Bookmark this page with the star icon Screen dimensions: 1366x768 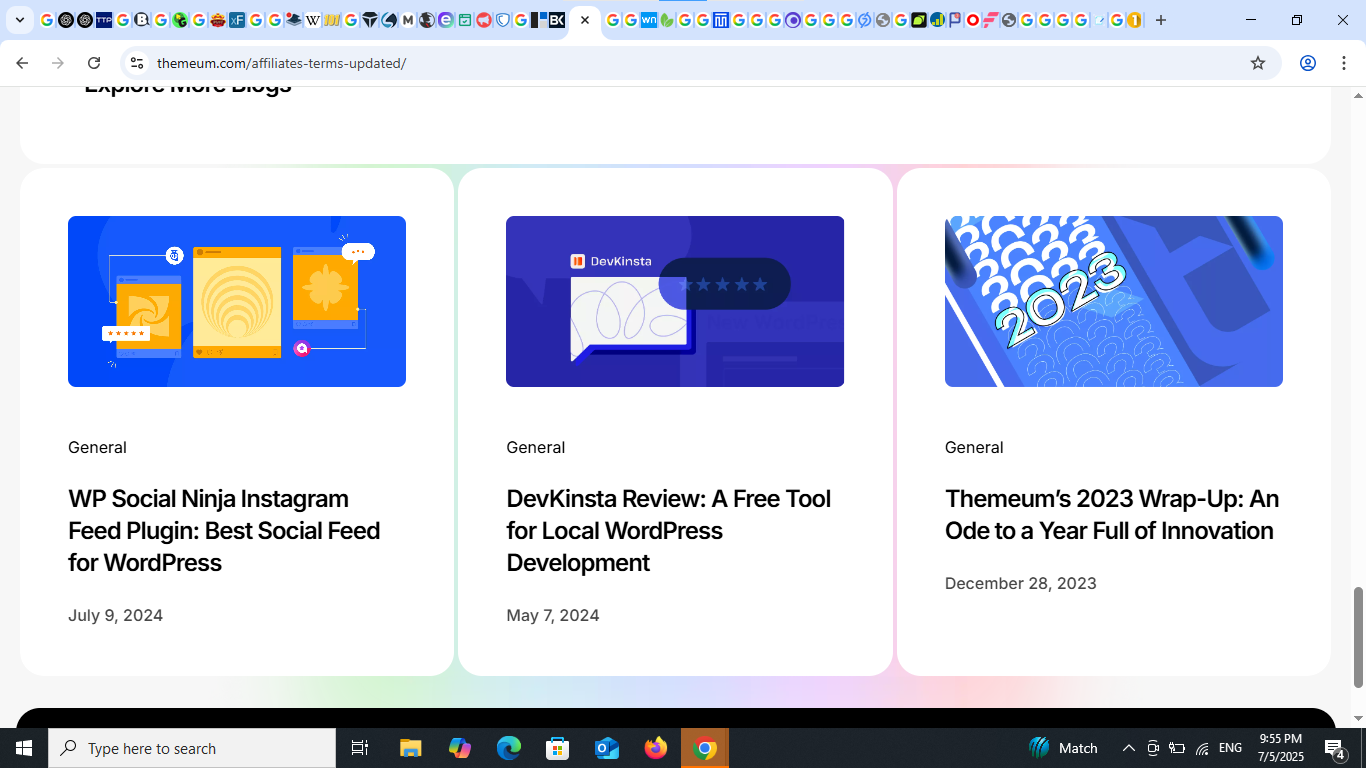(1258, 63)
